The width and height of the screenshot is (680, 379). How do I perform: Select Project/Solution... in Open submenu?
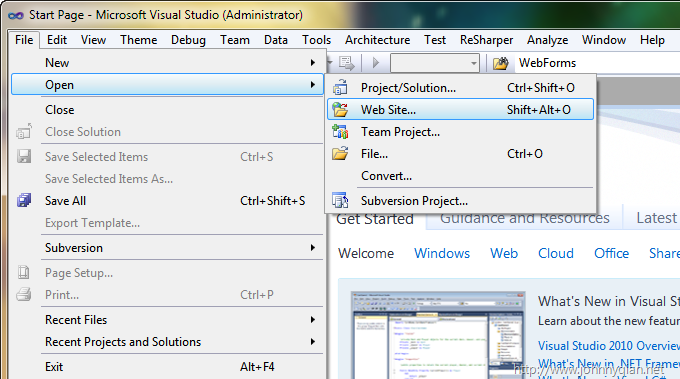pos(461,88)
